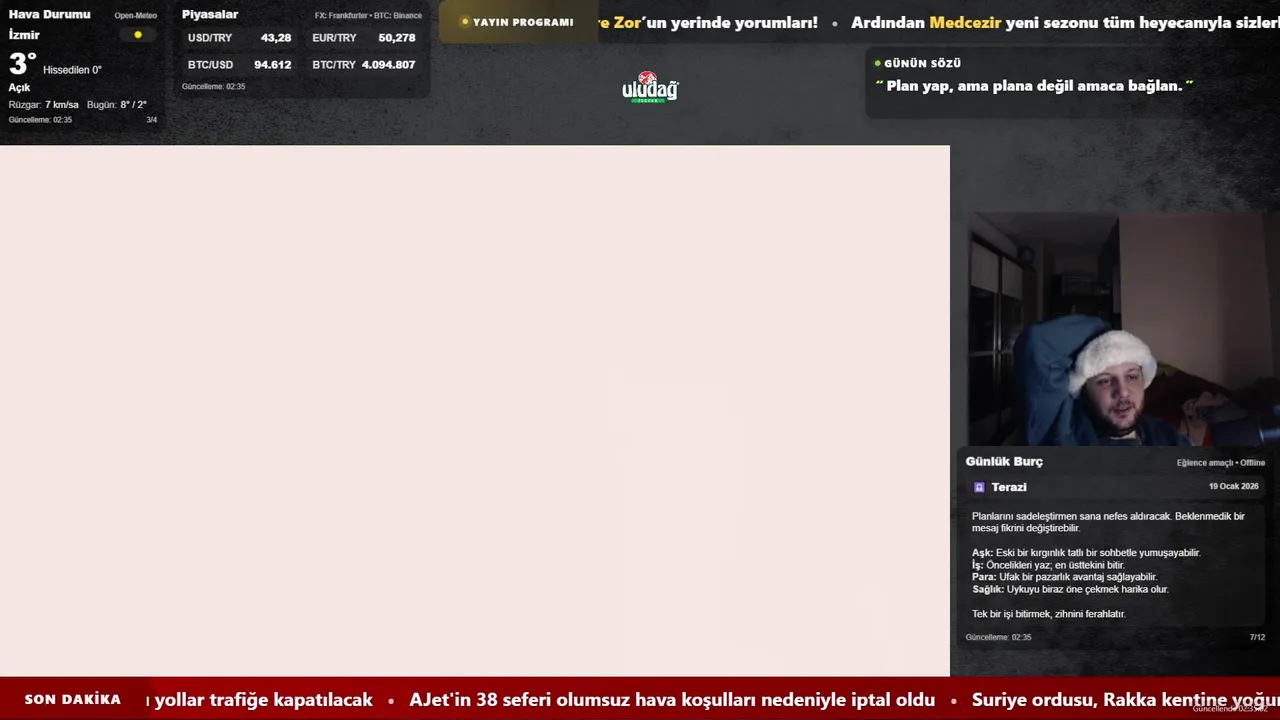This screenshot has height=720, width=1280.
Task: Click the blank pink main content area
Action: tap(475, 410)
